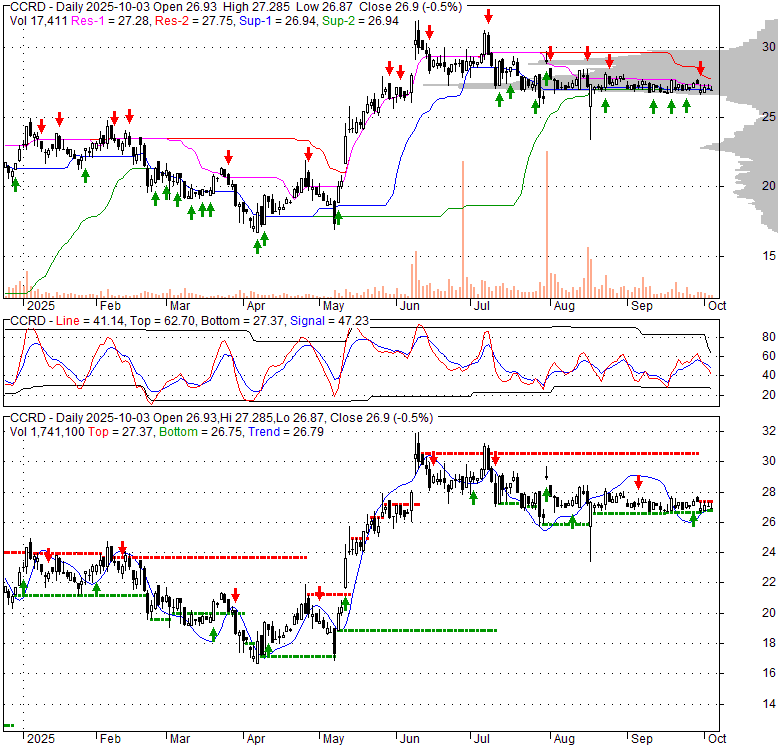Click the green up arrow at the early May low in the bottom chart
The width and height of the screenshot is (780, 745).
pos(345,604)
